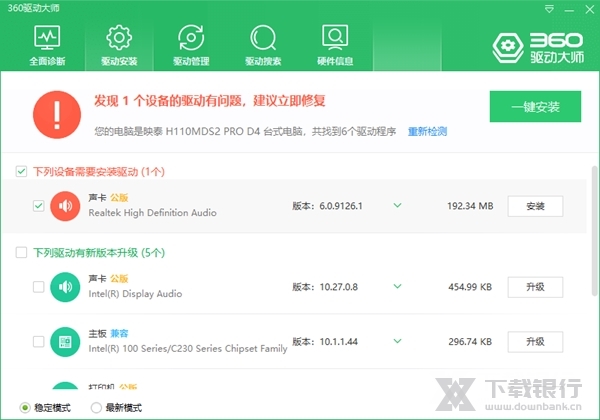
Task: Expand version dropdown for Intel Display Audio 10.27.0.8
Action: pyautogui.click(x=398, y=286)
